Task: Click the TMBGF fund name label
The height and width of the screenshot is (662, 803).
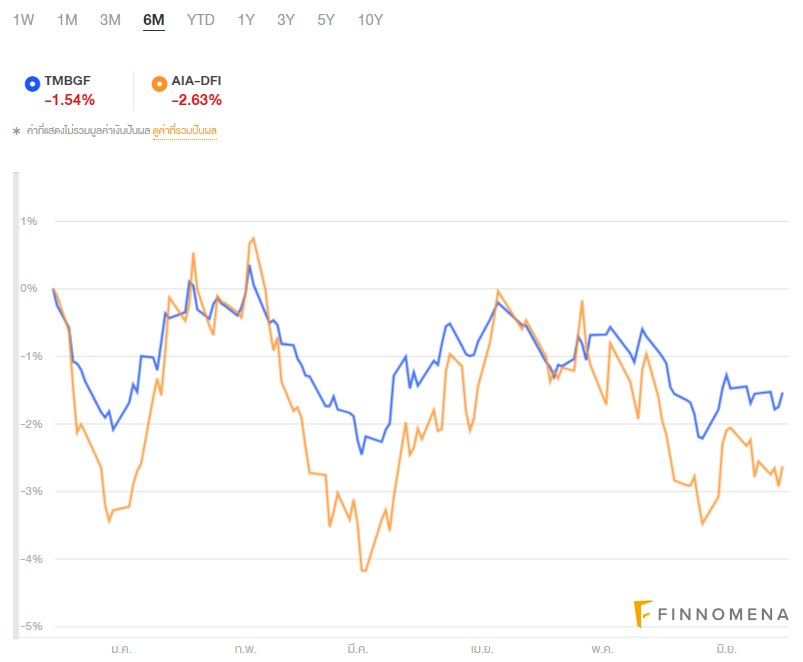Action: pos(68,82)
